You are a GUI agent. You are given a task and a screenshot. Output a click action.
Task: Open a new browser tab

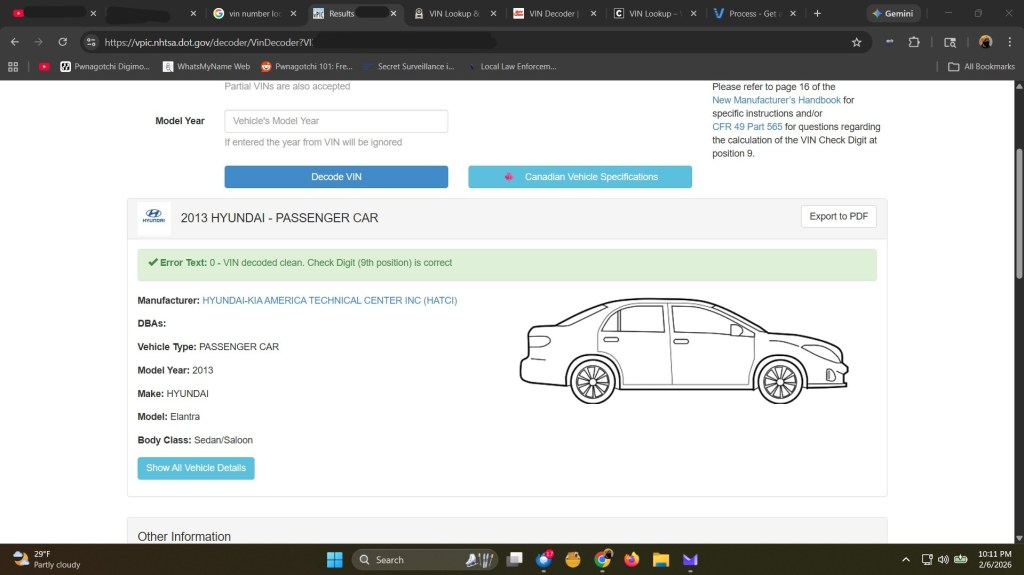pyautogui.click(x=817, y=14)
